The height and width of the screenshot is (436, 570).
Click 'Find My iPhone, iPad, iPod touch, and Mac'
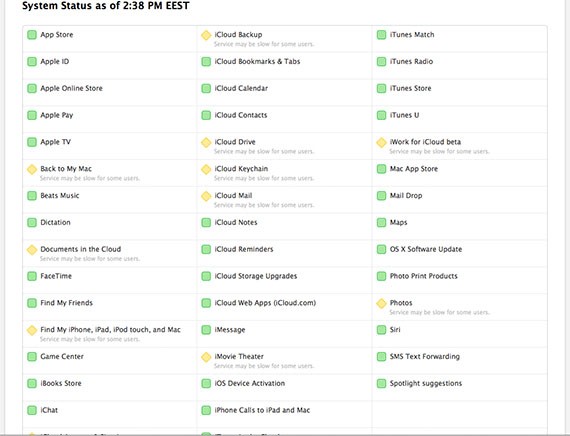(x=111, y=329)
